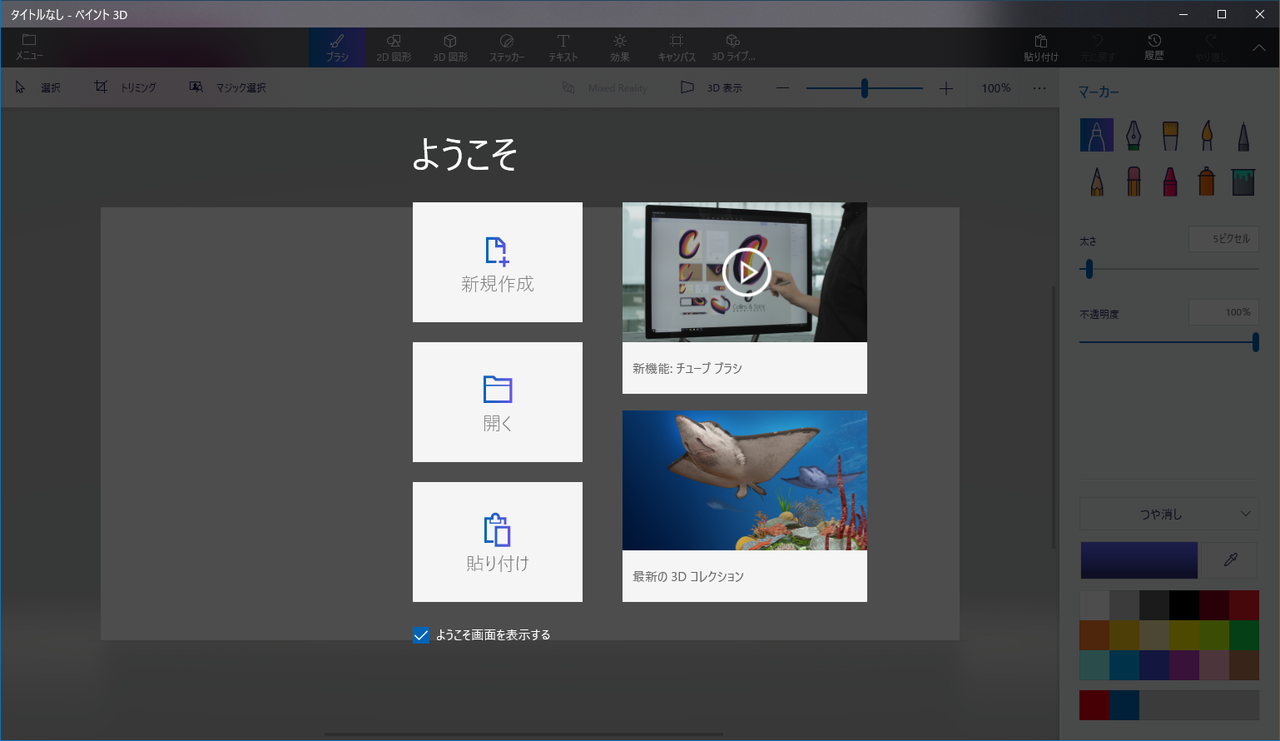Select the spray can brush
This screenshot has height=741, width=1280.
1206,181
